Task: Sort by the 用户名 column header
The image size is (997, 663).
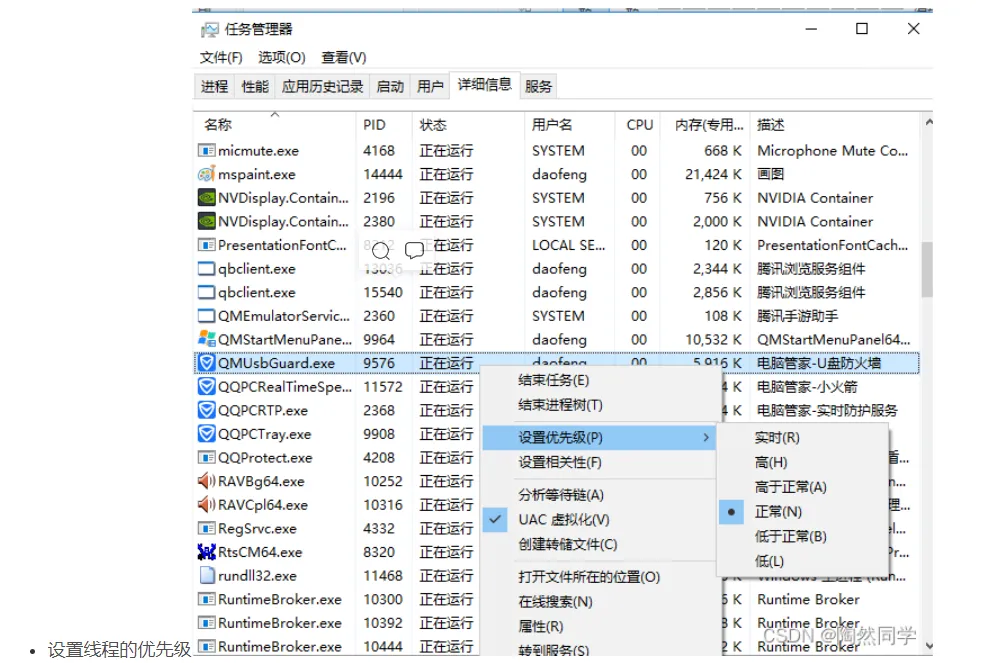Action: (570, 125)
